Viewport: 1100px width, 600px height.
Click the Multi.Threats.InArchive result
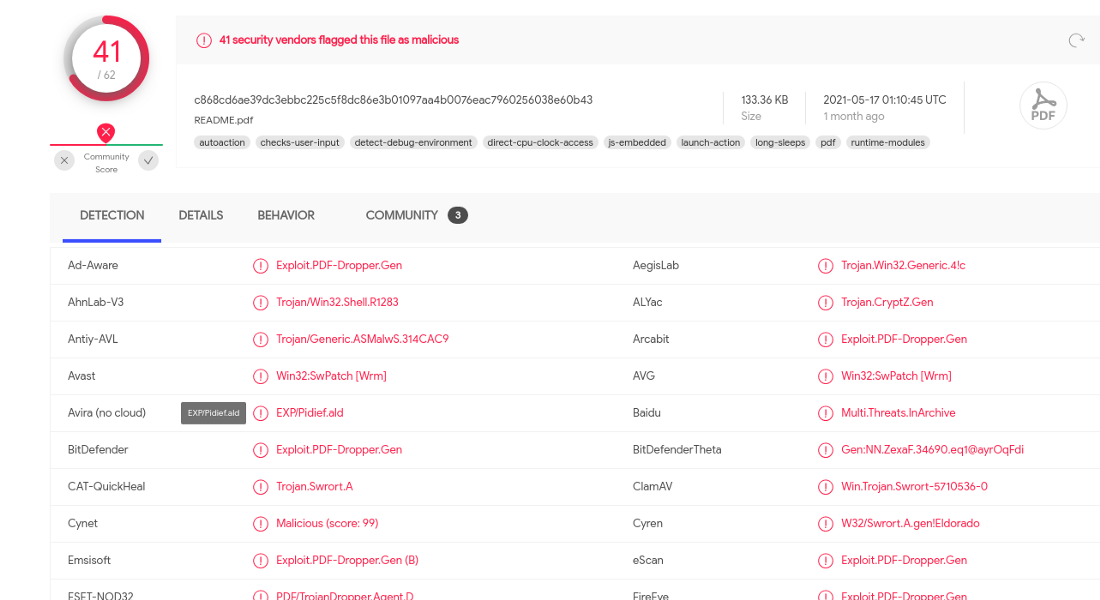coord(899,413)
